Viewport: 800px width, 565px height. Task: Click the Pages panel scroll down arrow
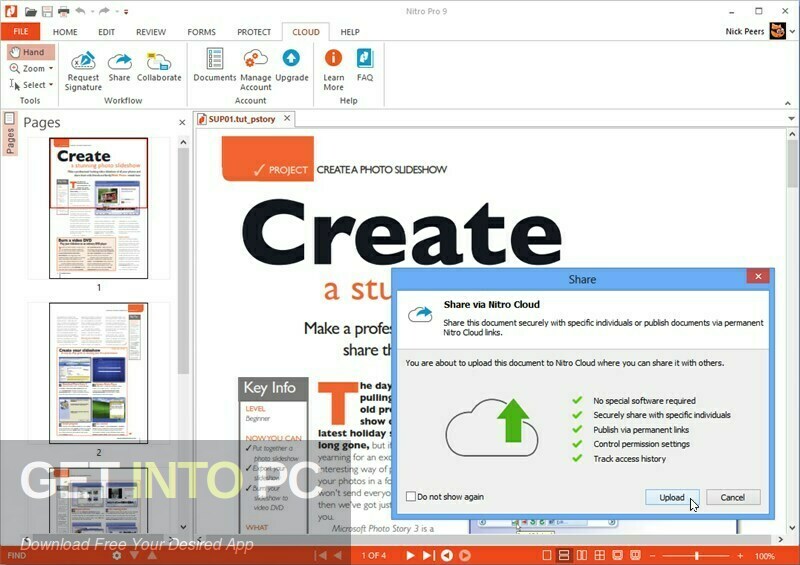click(x=183, y=527)
